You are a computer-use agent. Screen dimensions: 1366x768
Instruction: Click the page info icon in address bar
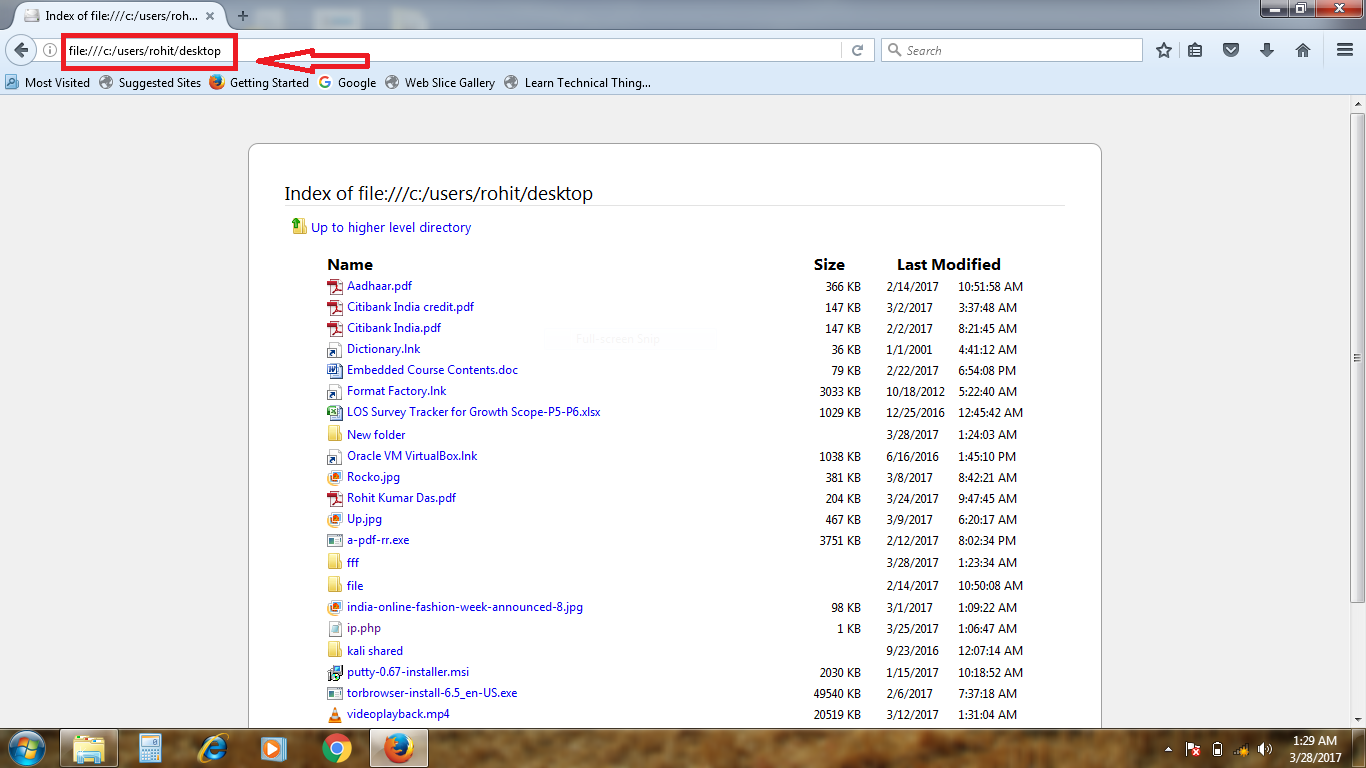(x=48, y=50)
